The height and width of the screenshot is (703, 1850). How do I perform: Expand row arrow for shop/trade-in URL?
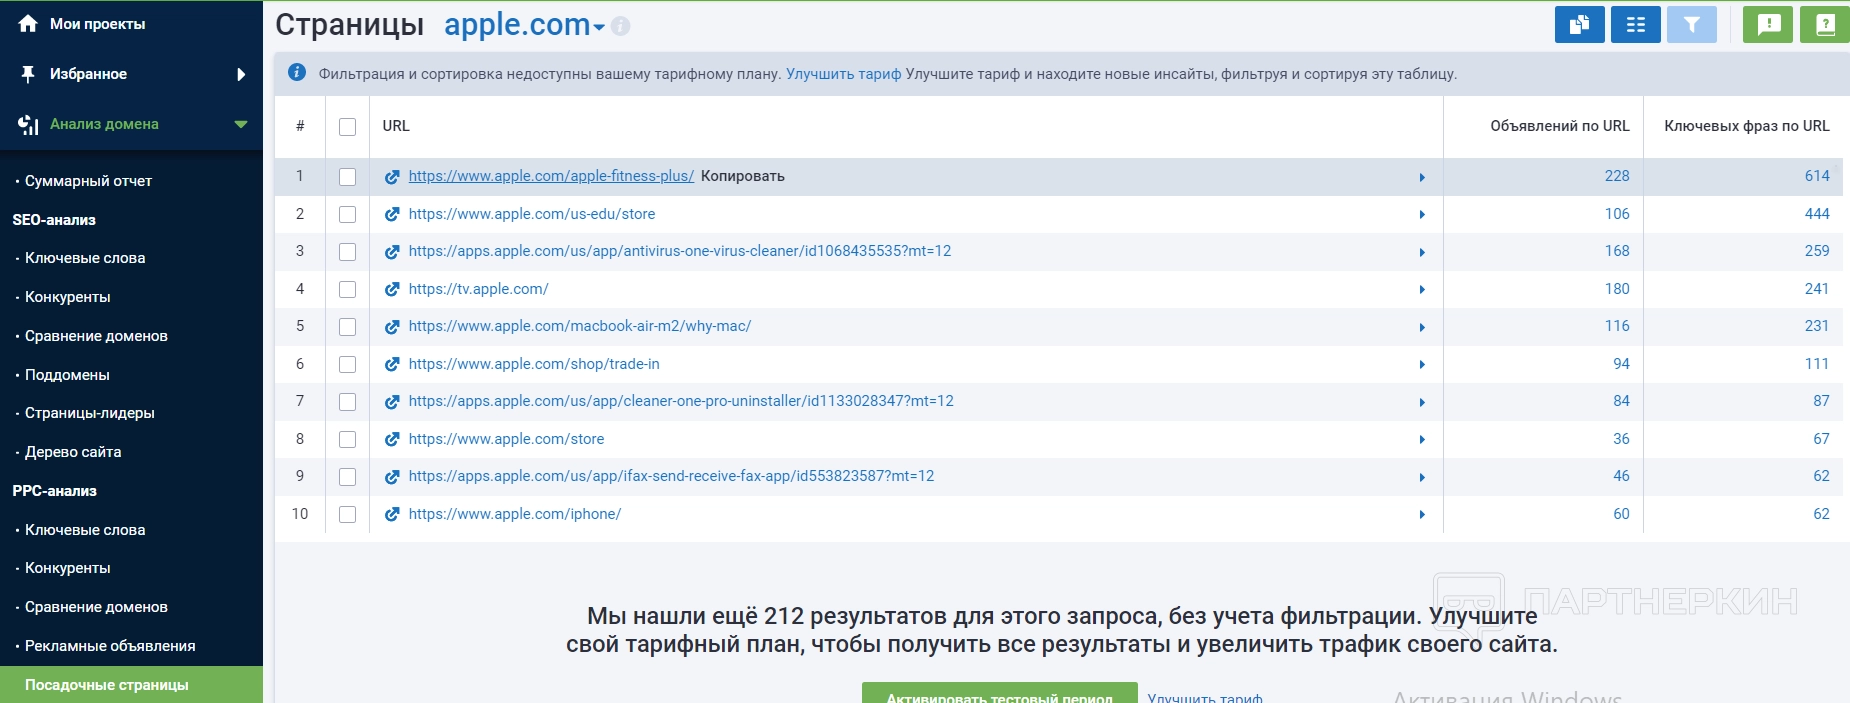(x=1422, y=364)
